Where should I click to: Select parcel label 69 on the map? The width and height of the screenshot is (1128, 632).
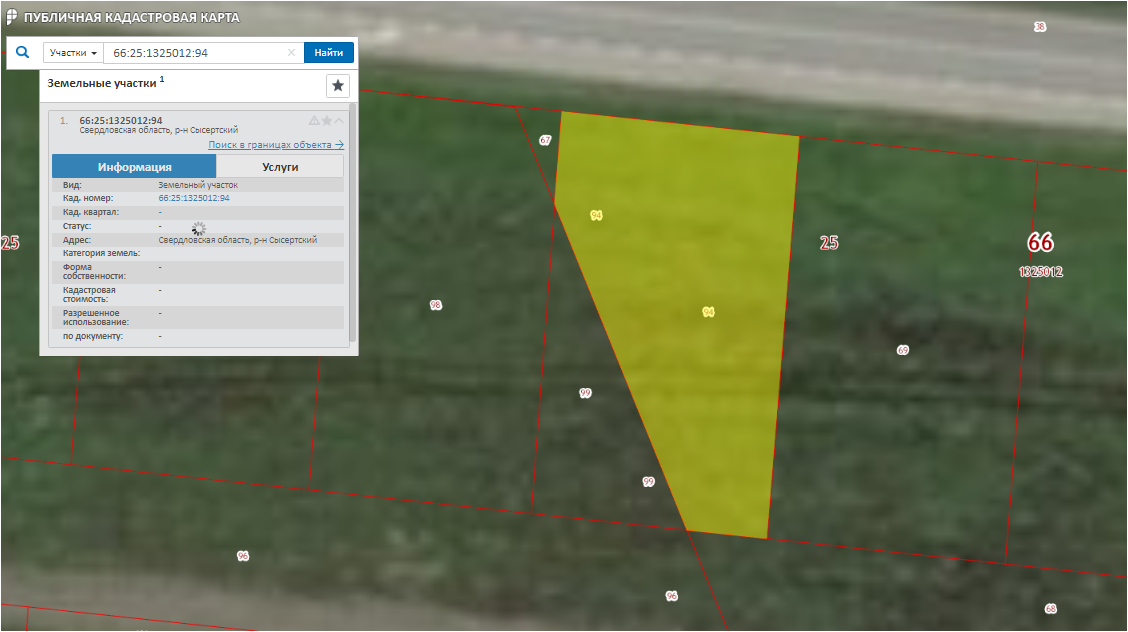(x=903, y=350)
